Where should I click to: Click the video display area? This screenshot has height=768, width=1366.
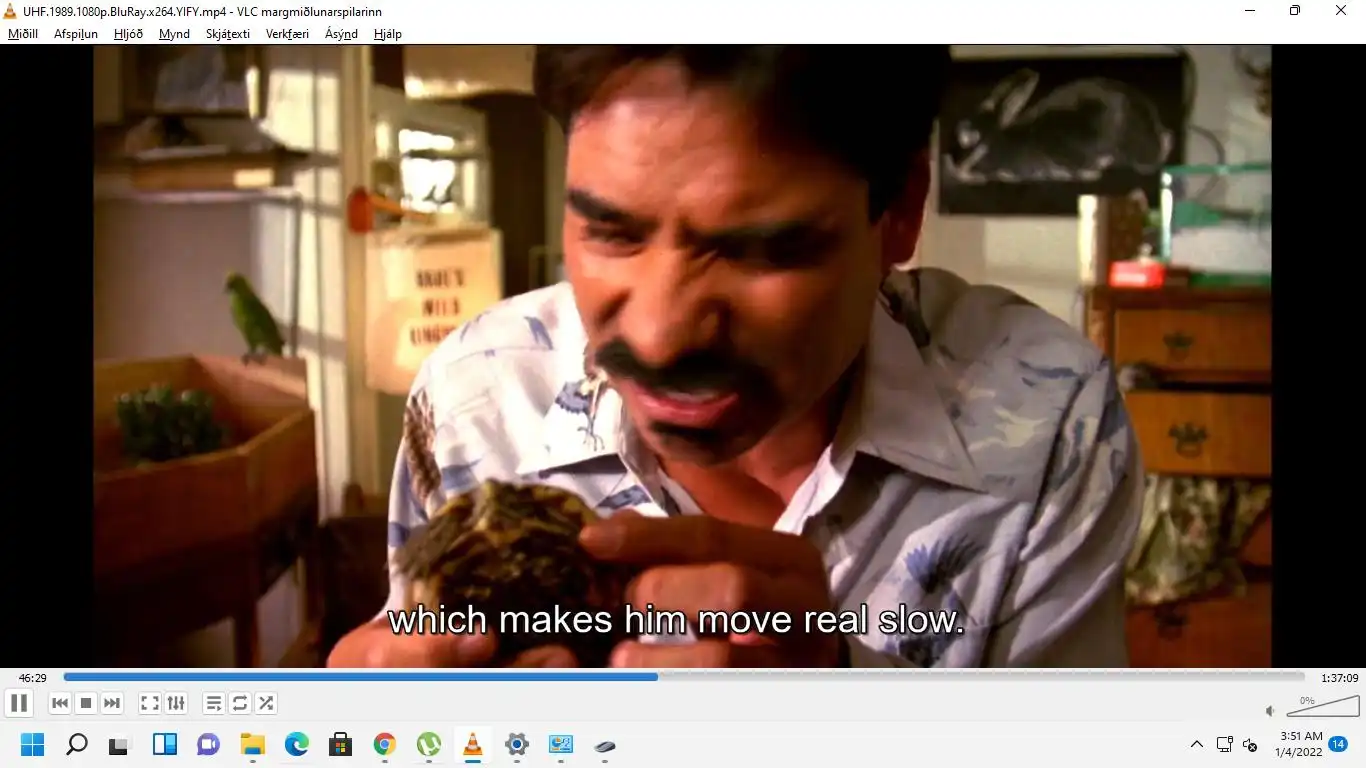point(683,356)
